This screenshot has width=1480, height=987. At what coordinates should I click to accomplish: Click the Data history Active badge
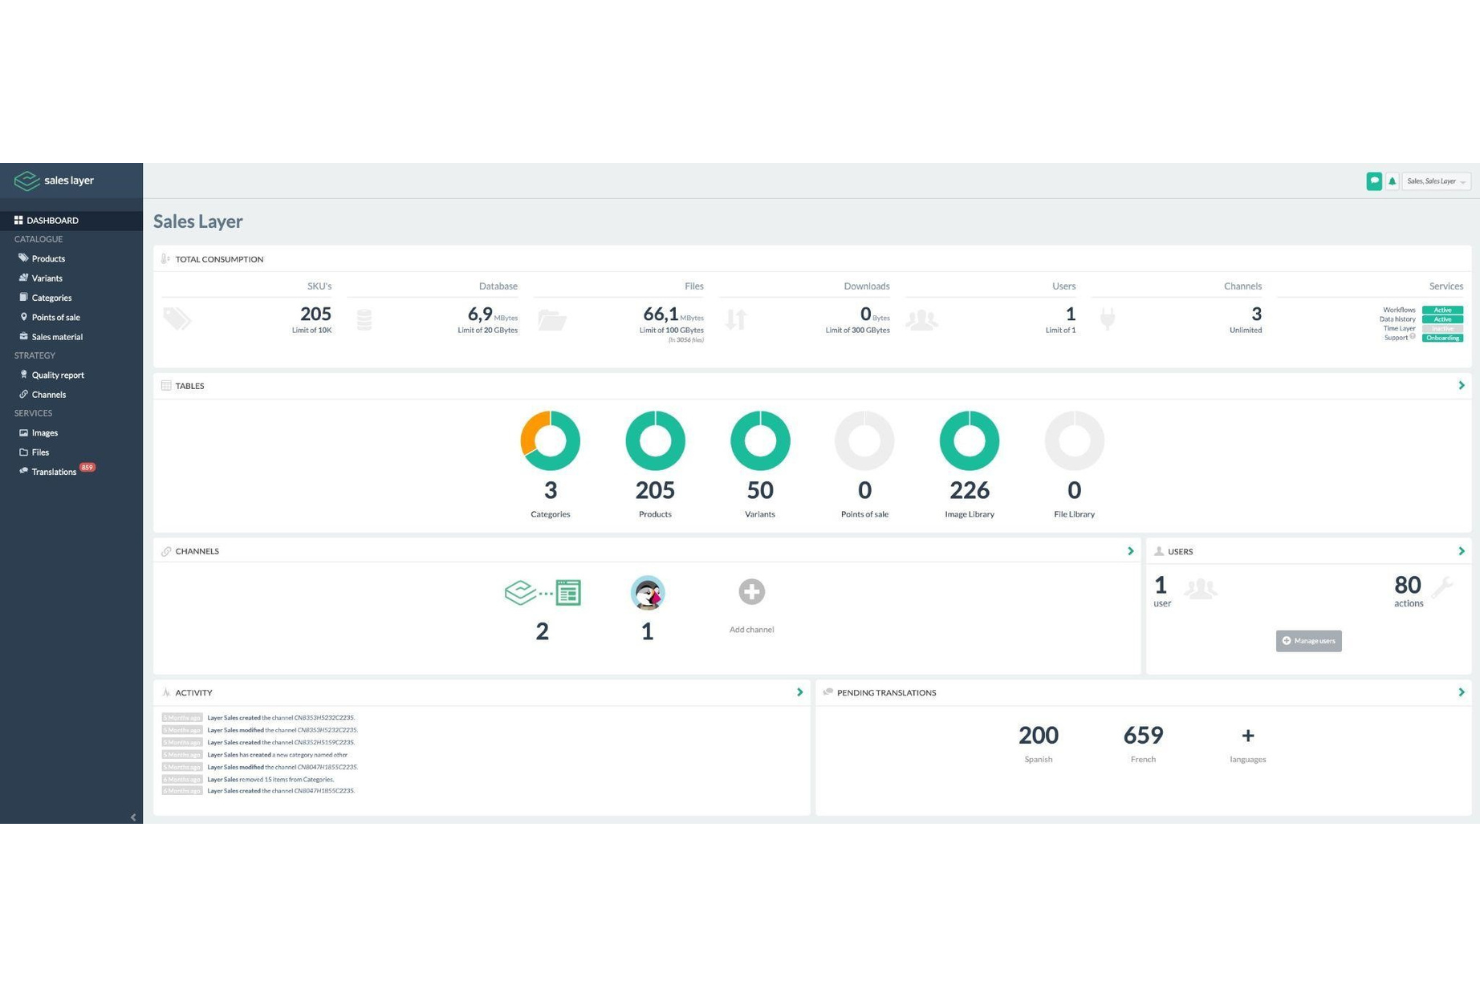(1442, 319)
